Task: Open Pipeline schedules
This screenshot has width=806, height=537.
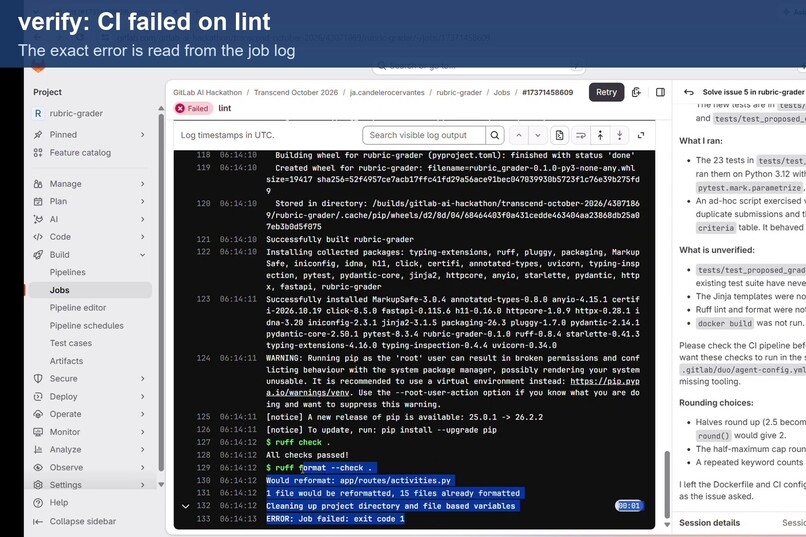Action: [x=86, y=326]
